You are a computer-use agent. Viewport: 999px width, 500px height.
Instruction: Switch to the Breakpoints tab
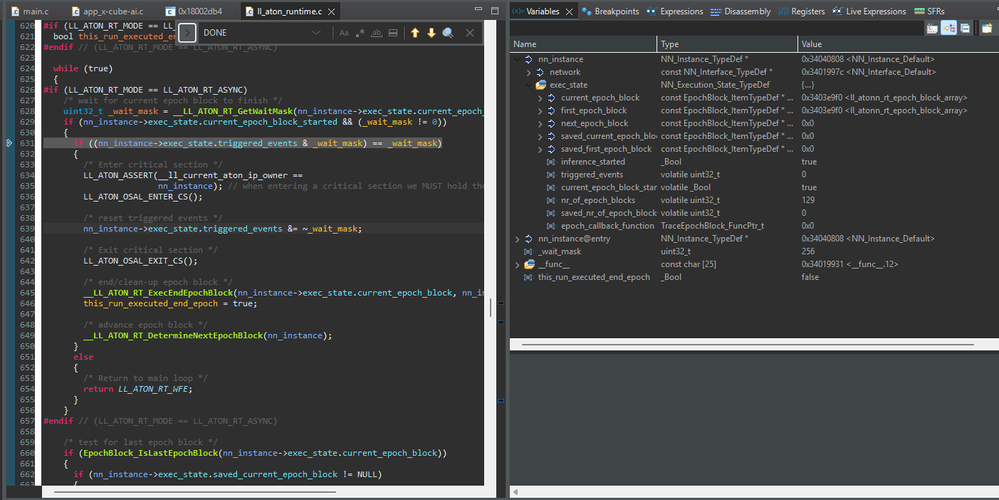614,11
